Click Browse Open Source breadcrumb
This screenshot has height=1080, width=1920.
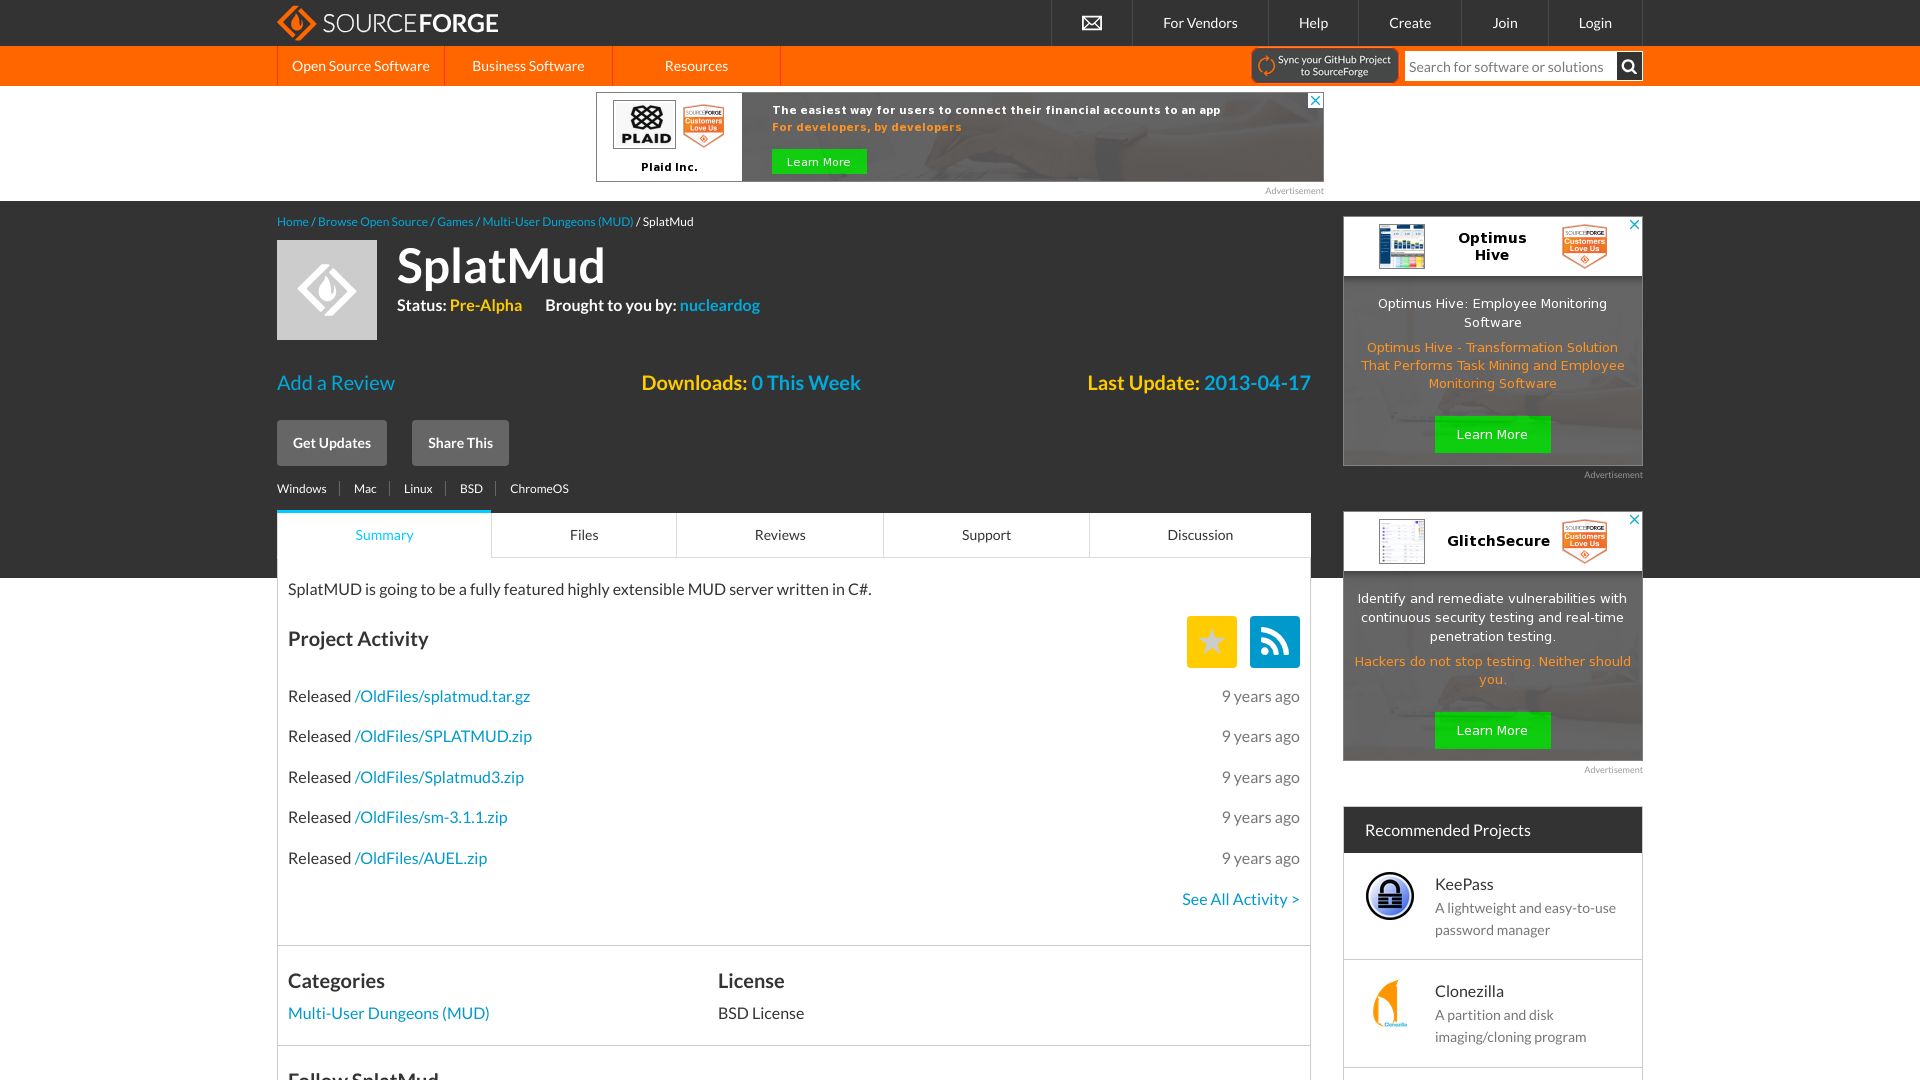[x=373, y=222]
